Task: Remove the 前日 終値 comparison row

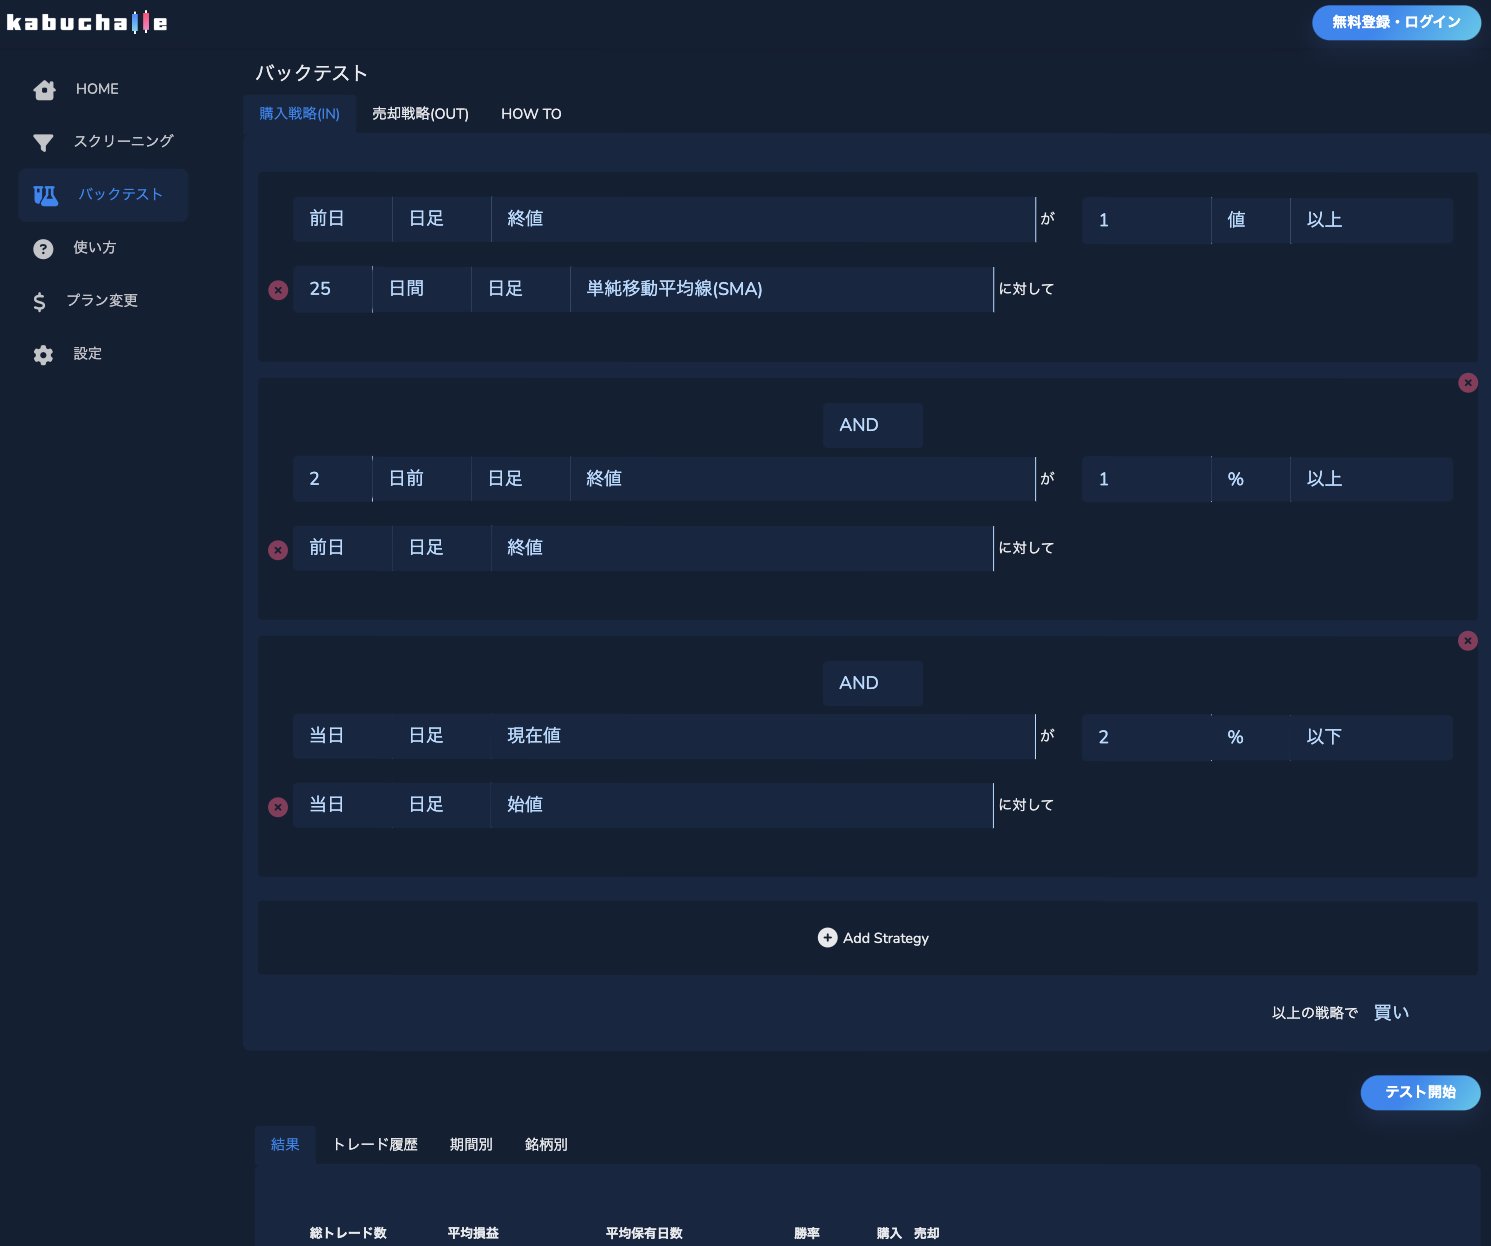Action: pyautogui.click(x=278, y=549)
